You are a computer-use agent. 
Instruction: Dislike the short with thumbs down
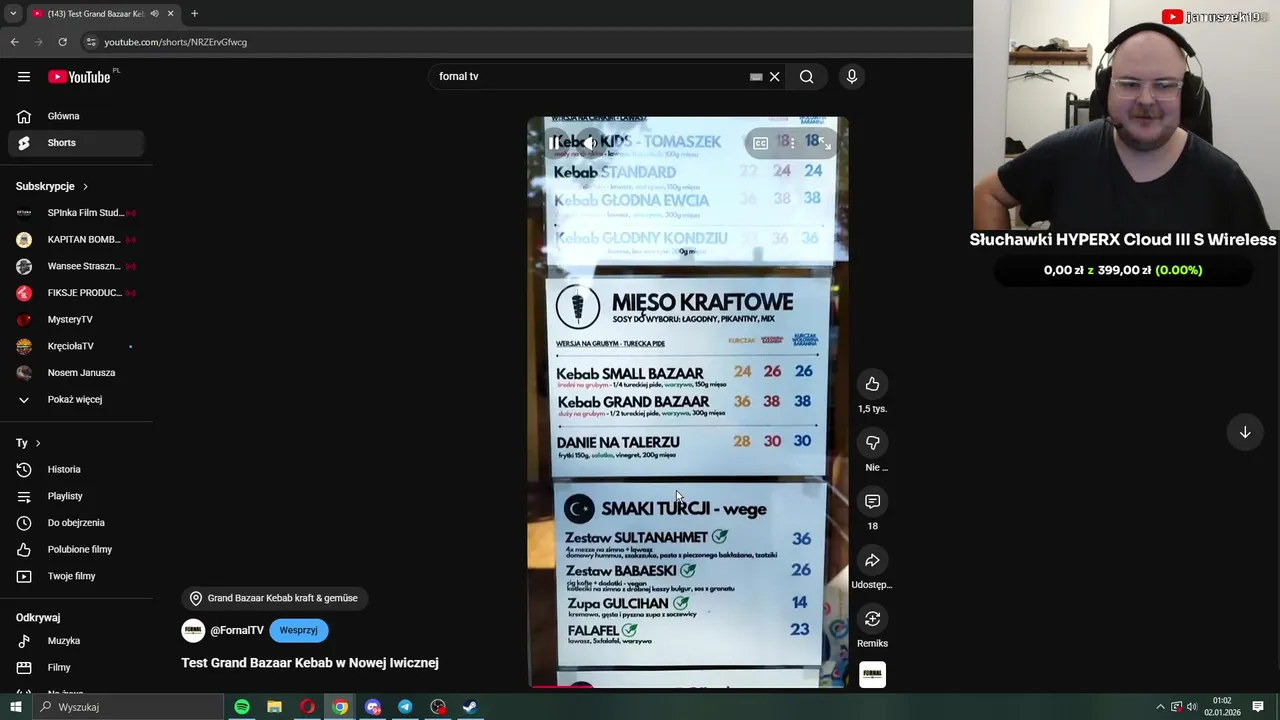click(872, 443)
